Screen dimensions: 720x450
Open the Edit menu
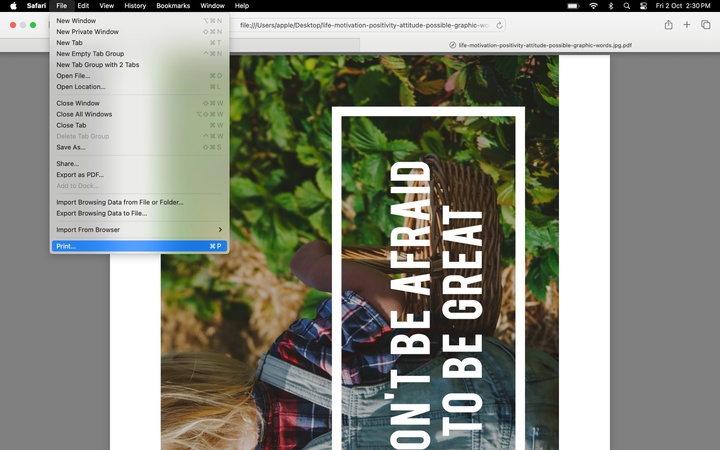tap(83, 6)
